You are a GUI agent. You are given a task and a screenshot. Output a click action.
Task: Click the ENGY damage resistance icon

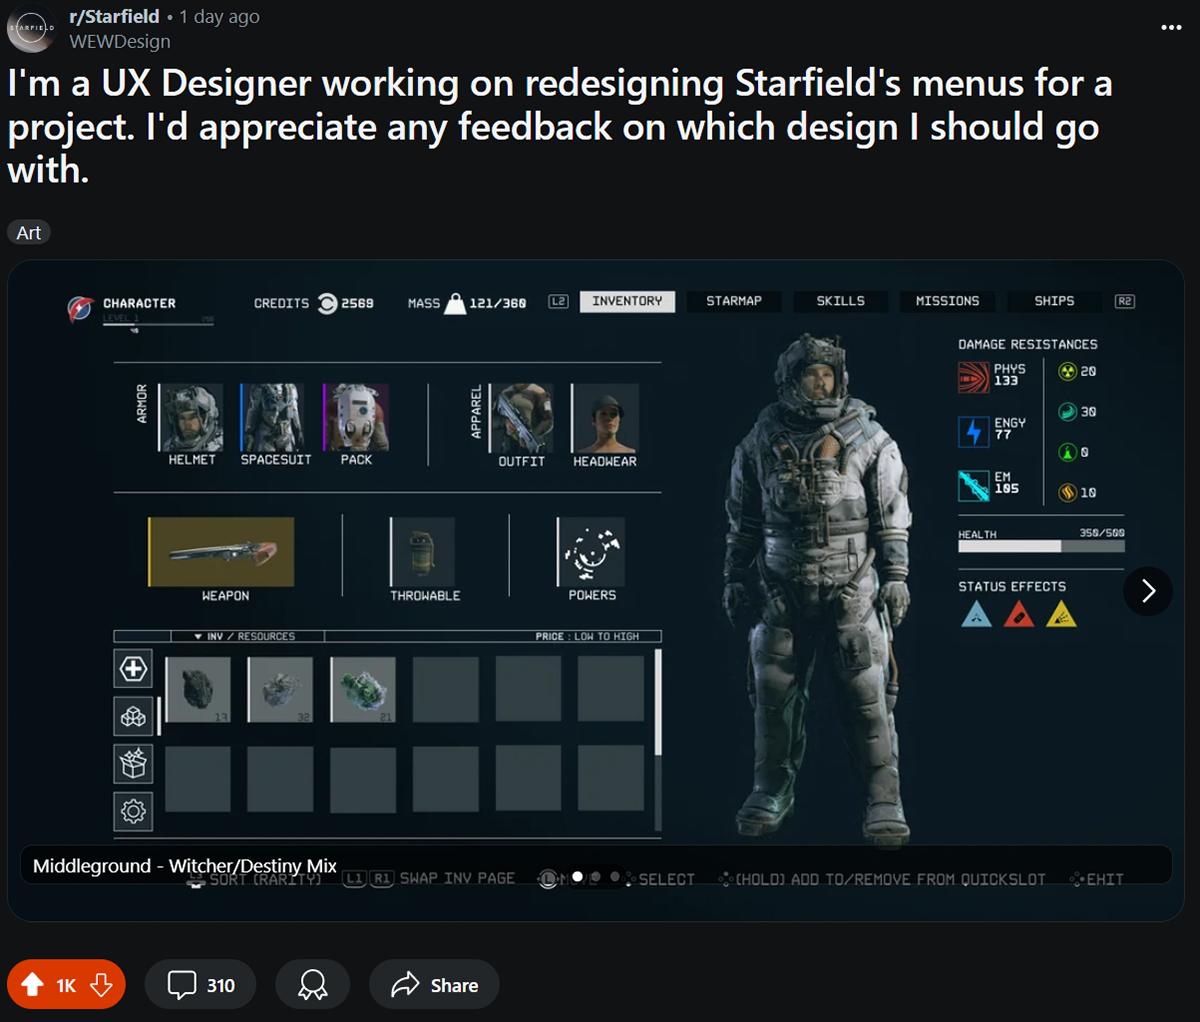974,432
